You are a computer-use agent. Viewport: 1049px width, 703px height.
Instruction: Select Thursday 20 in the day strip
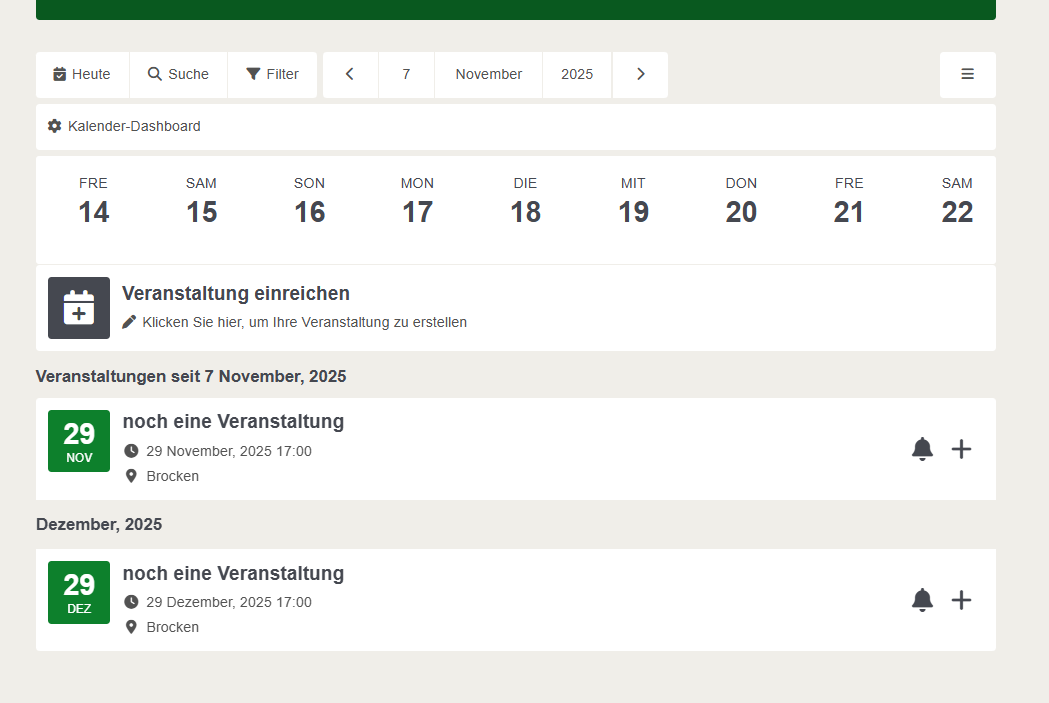coord(741,202)
